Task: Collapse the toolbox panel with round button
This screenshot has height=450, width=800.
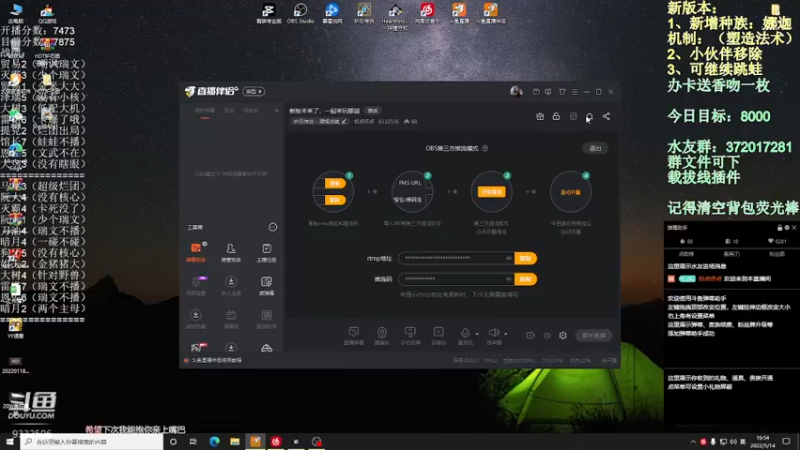Action: pos(273,227)
